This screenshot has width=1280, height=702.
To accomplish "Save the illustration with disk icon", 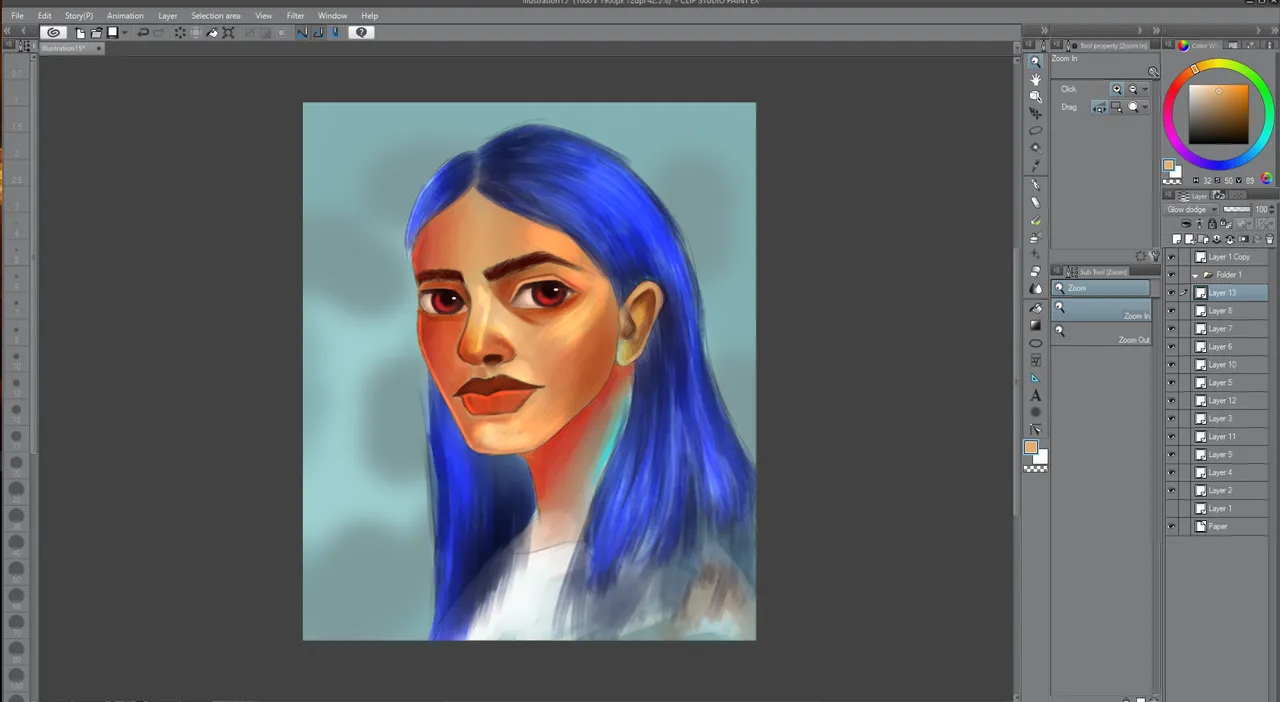I will pos(112,32).
